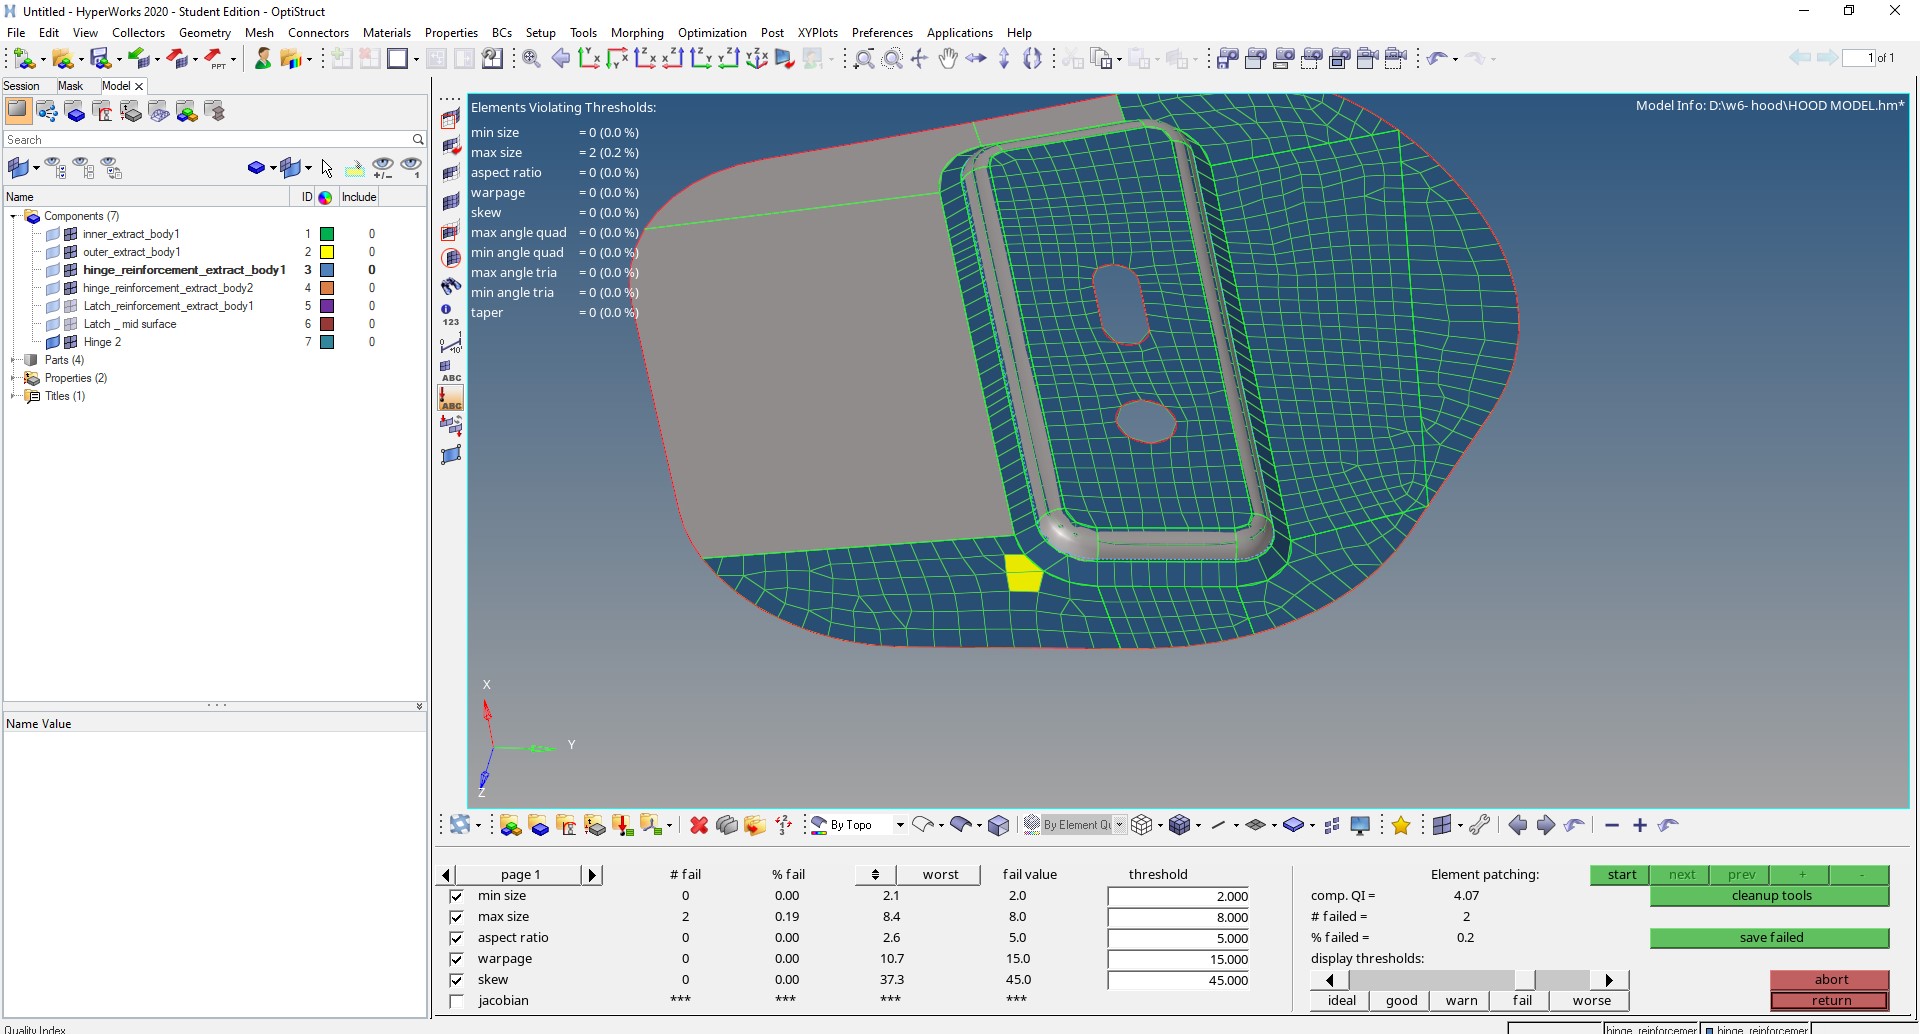This screenshot has height=1034, width=1920.
Task: Uncheck the warpage criterion checkbox
Action: [457, 959]
